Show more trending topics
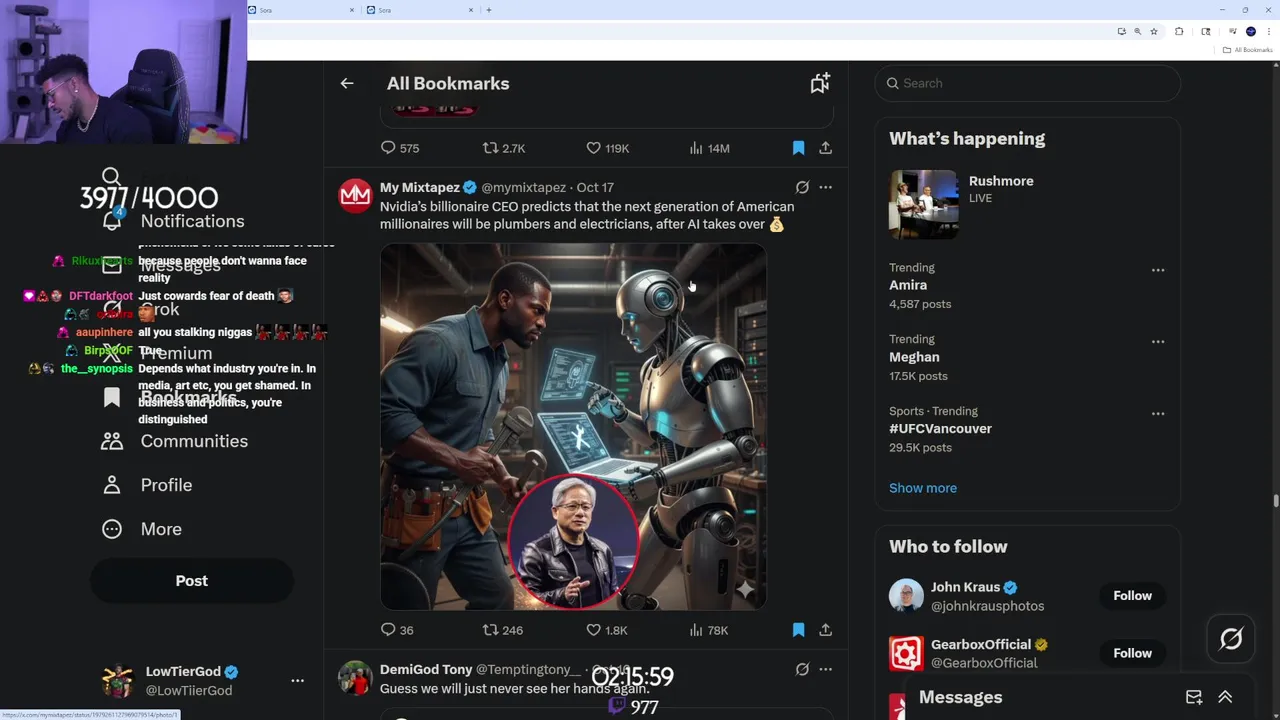Viewport: 1280px width, 720px height. point(923,488)
